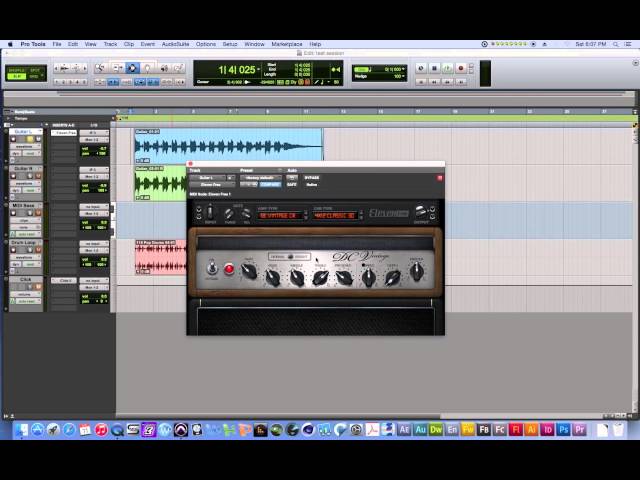Mute the Drum Loop track
640x480 pixels.
[x=38, y=250]
